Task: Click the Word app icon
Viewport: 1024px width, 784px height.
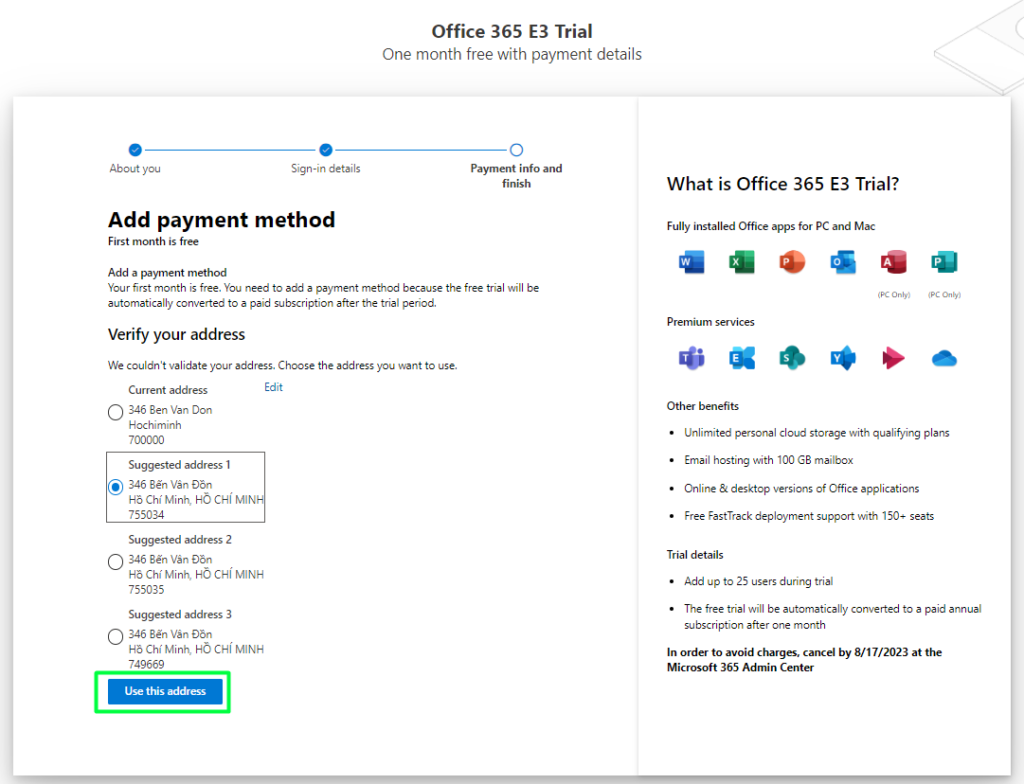Action: (692, 263)
